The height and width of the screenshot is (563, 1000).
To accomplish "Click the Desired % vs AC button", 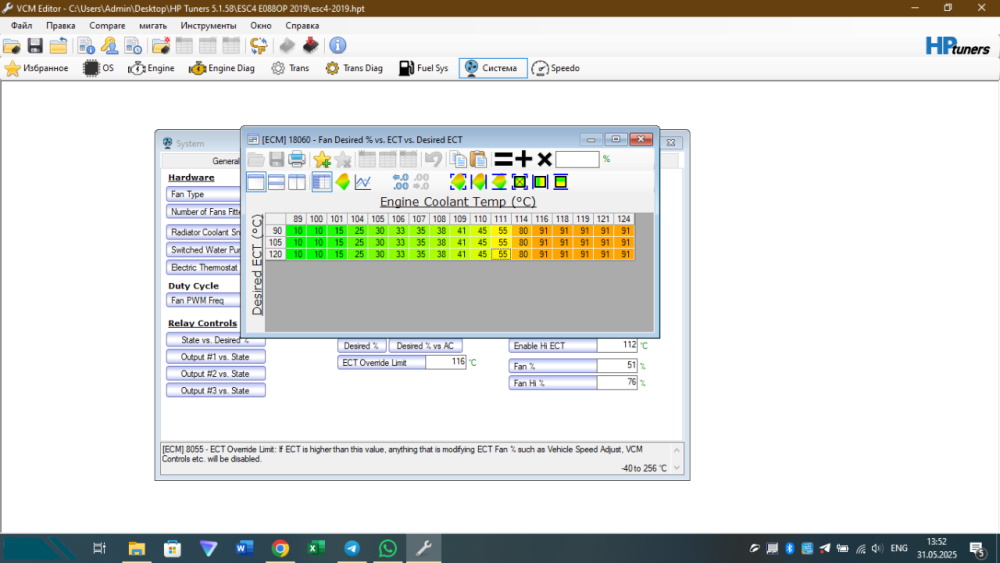I will (425, 346).
